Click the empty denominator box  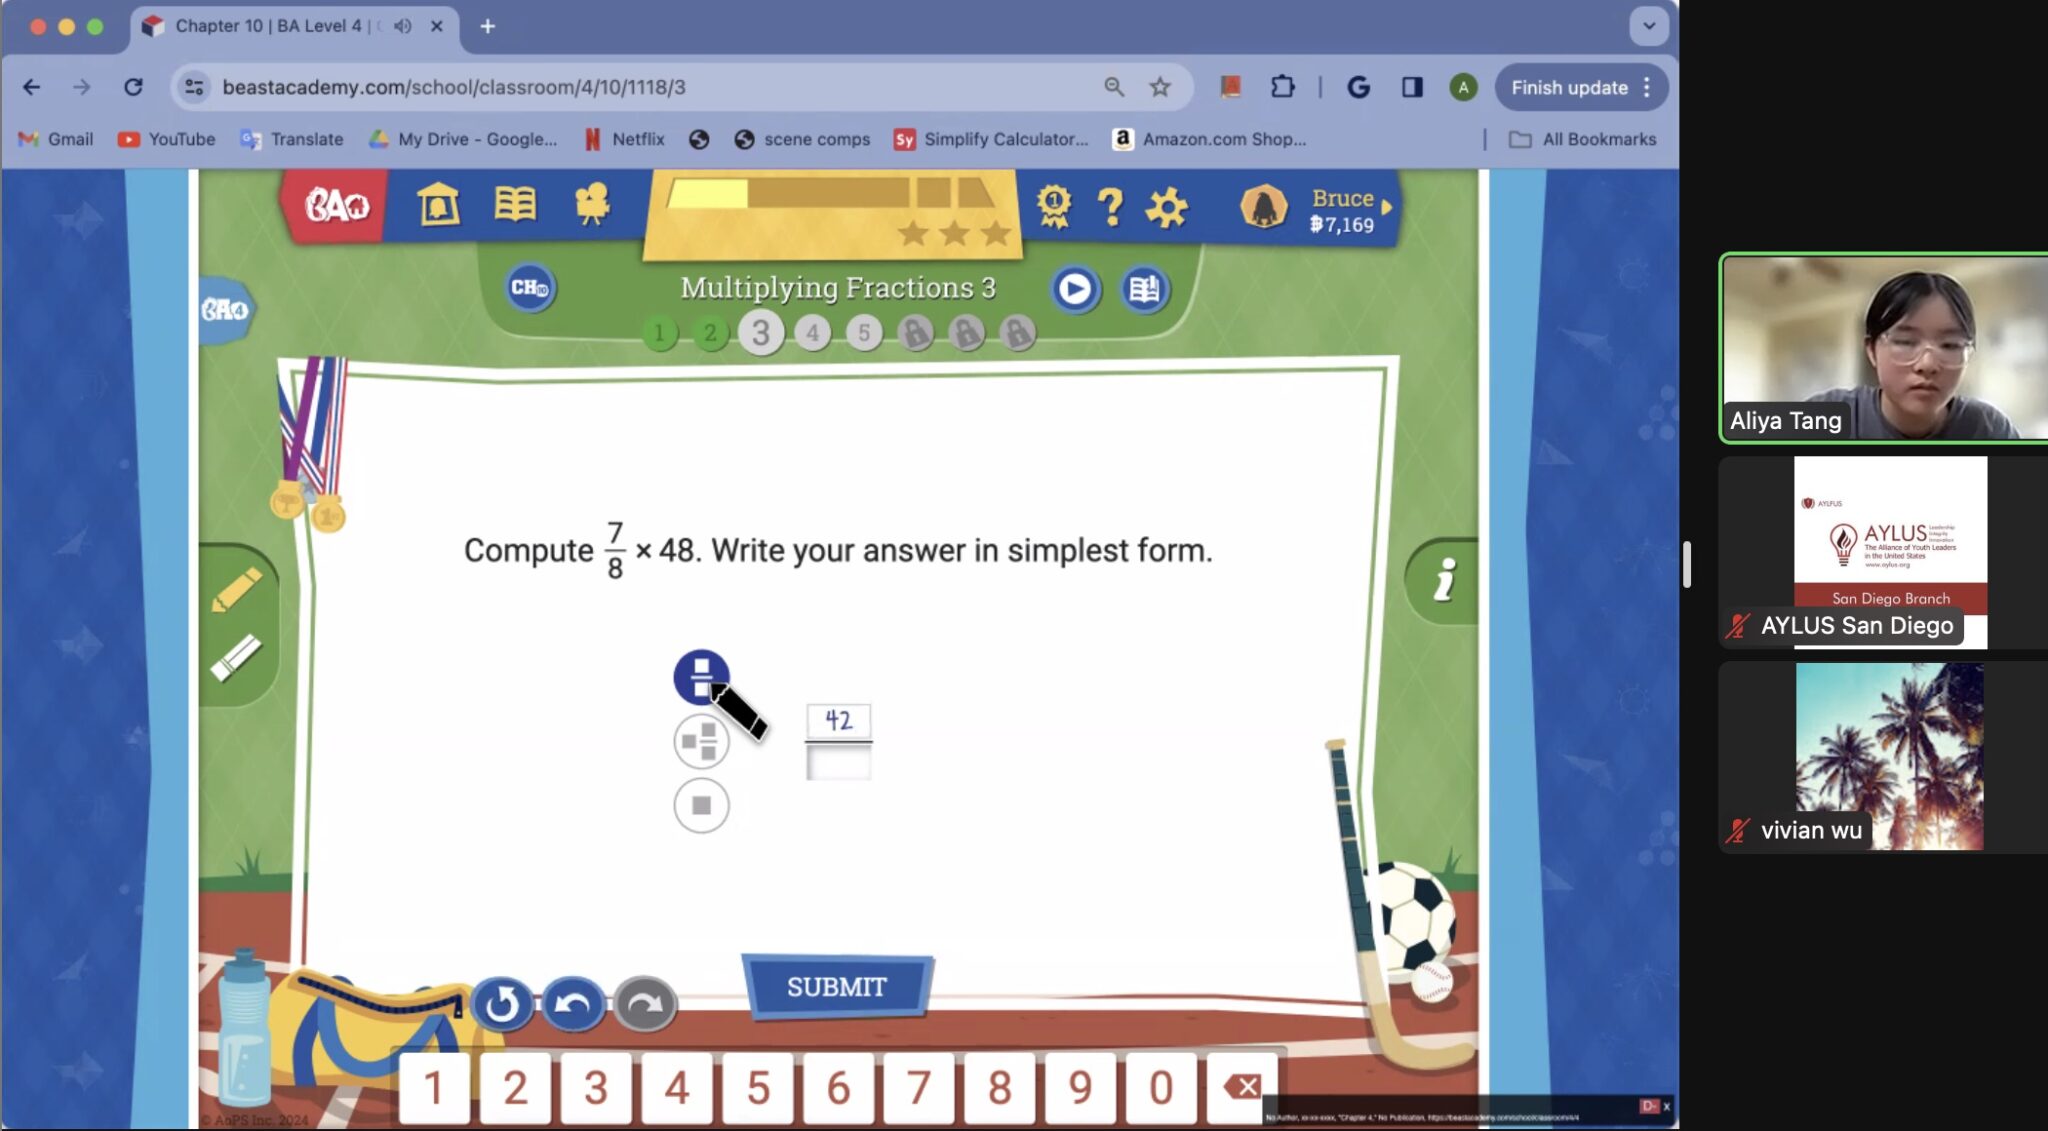[x=839, y=762]
